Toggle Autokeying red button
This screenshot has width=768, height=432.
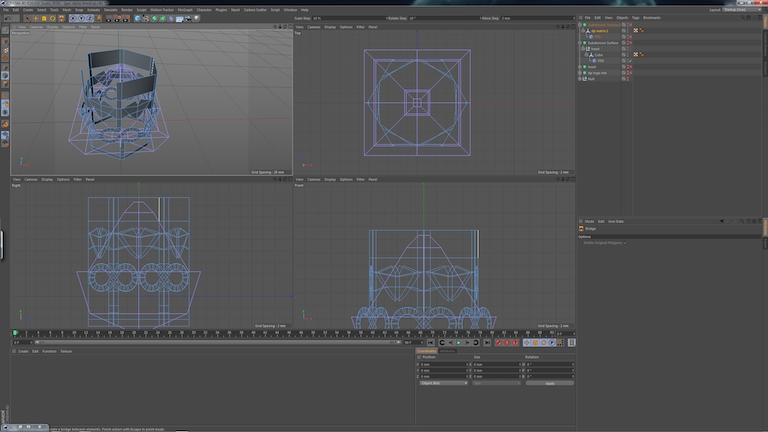(506, 343)
